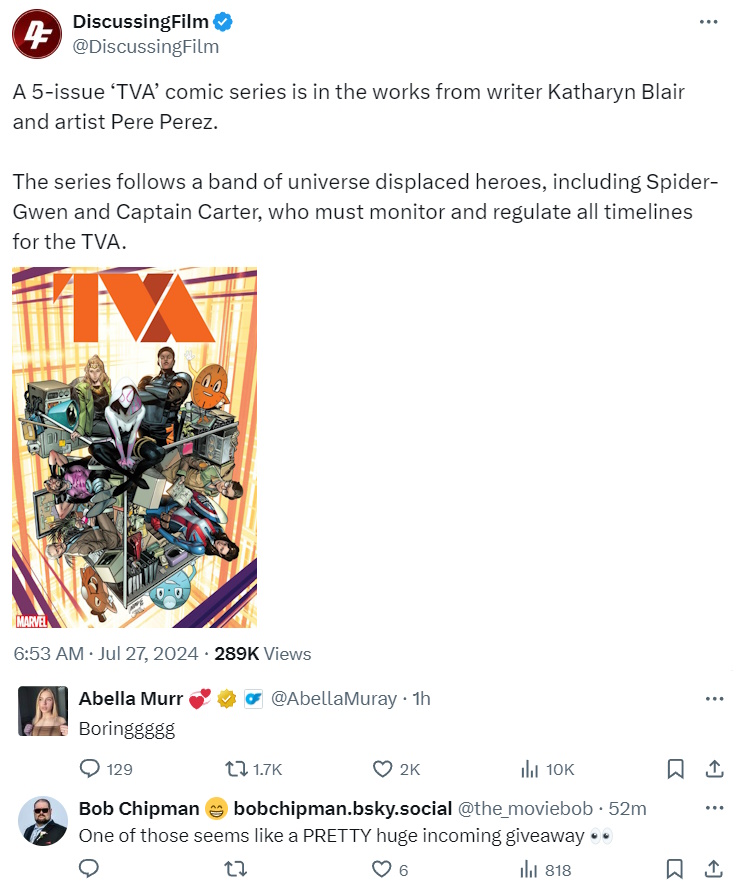Bookmark Bob Chipman's comment
Screen dimensions: 739x887
676,870
